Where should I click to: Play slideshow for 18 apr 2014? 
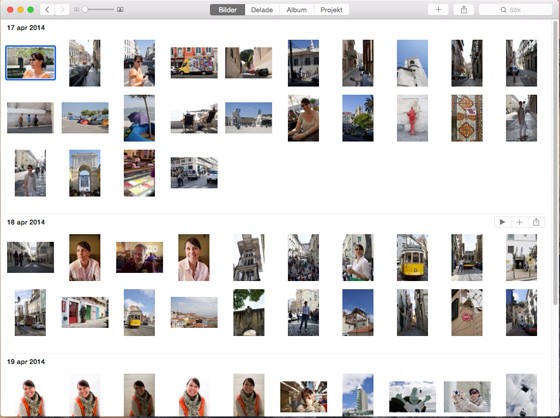[x=502, y=222]
